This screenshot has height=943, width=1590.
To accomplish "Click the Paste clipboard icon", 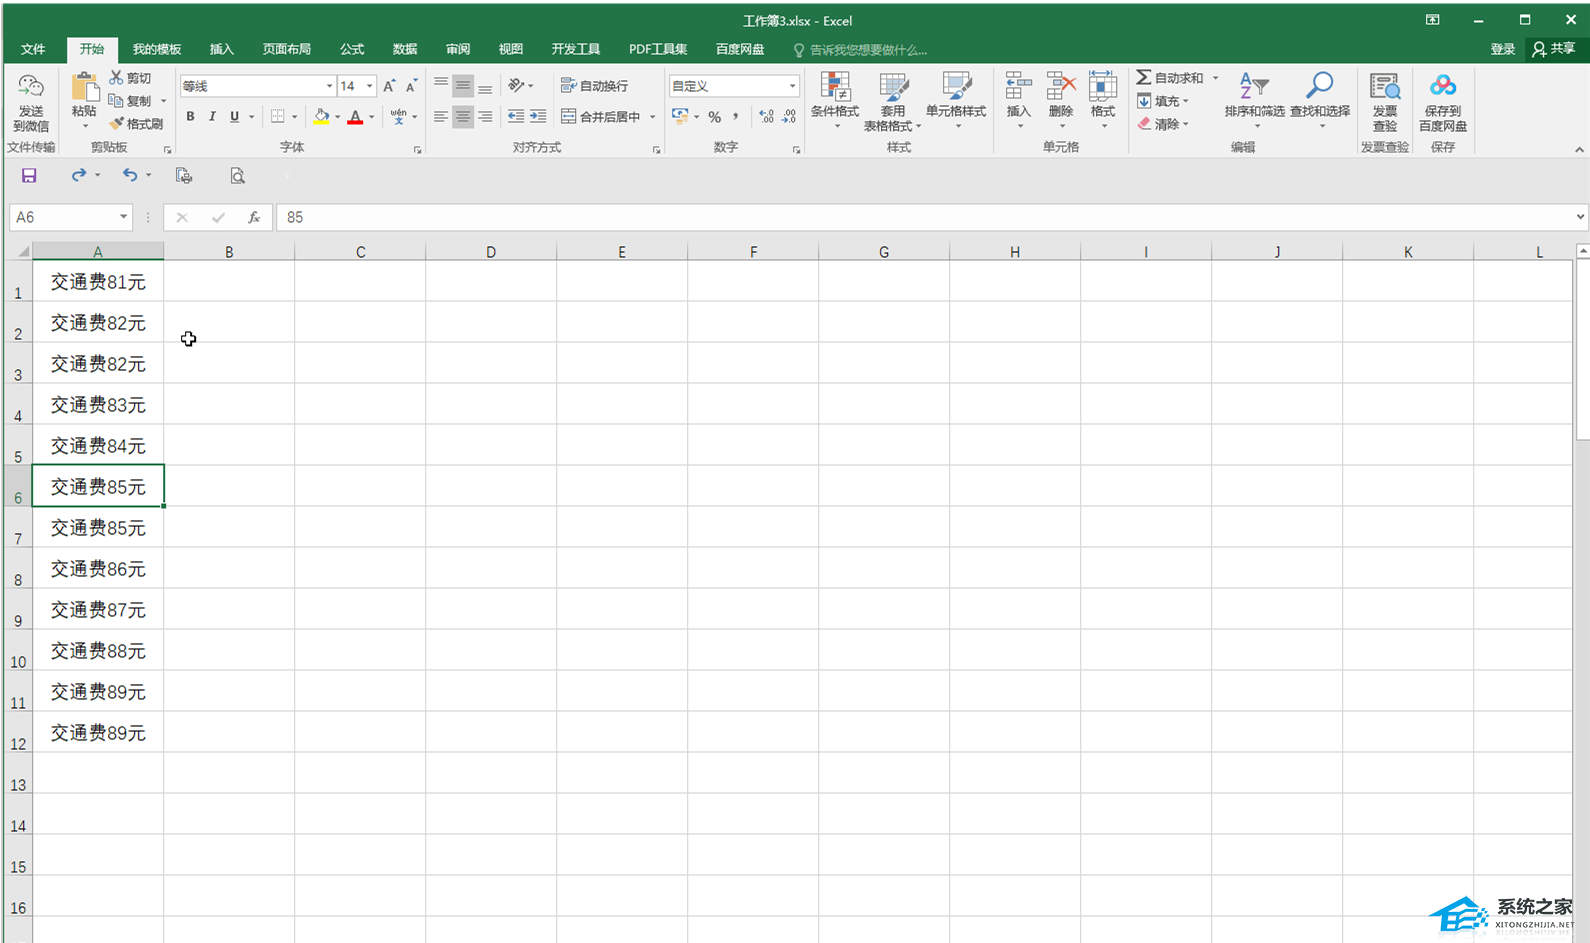I will [x=84, y=86].
